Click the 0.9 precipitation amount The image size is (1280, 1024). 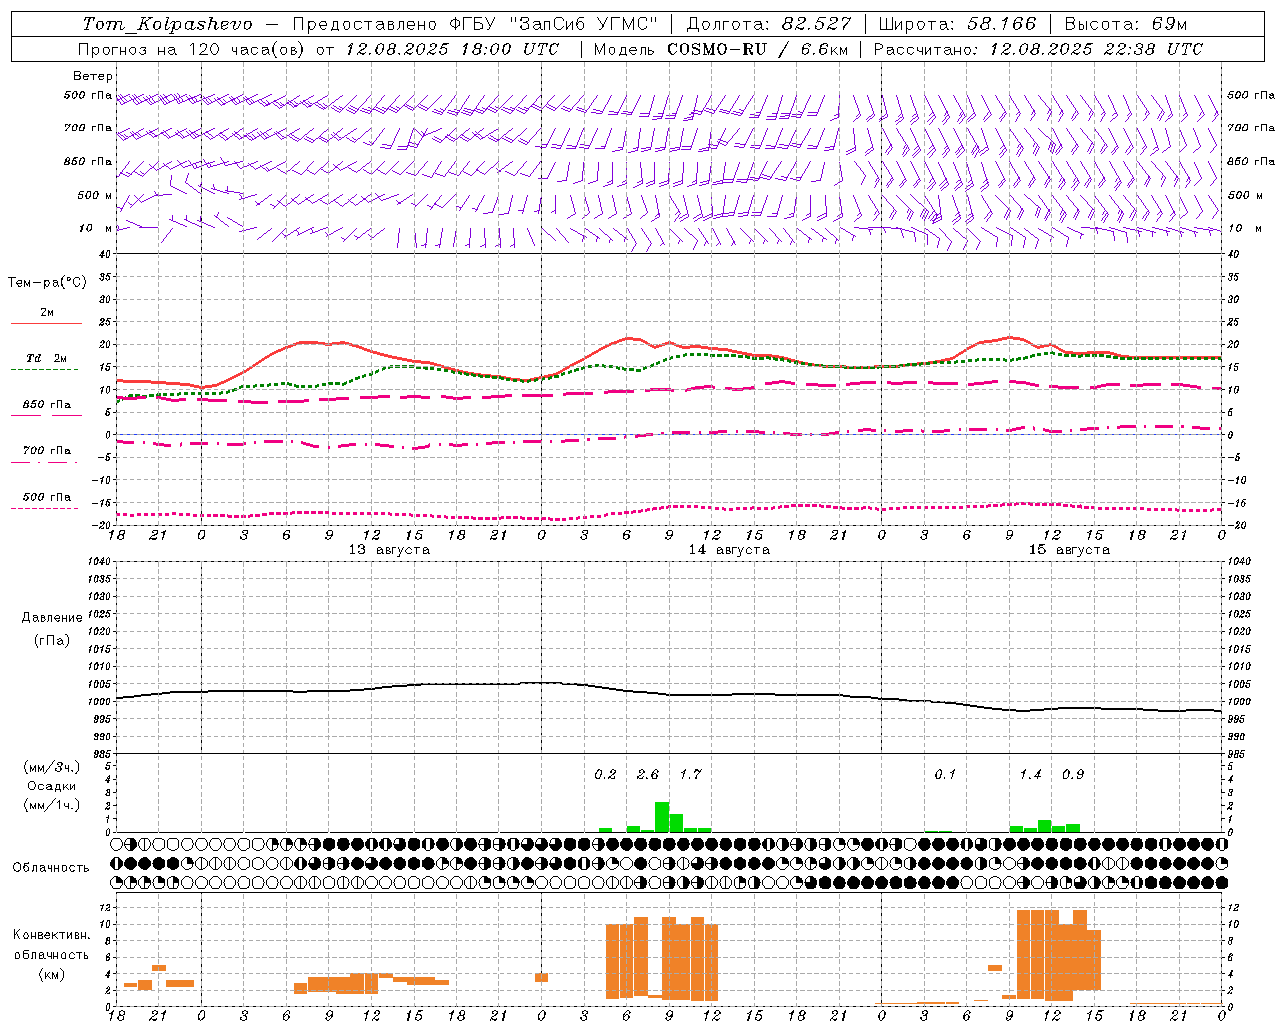coord(1073,775)
